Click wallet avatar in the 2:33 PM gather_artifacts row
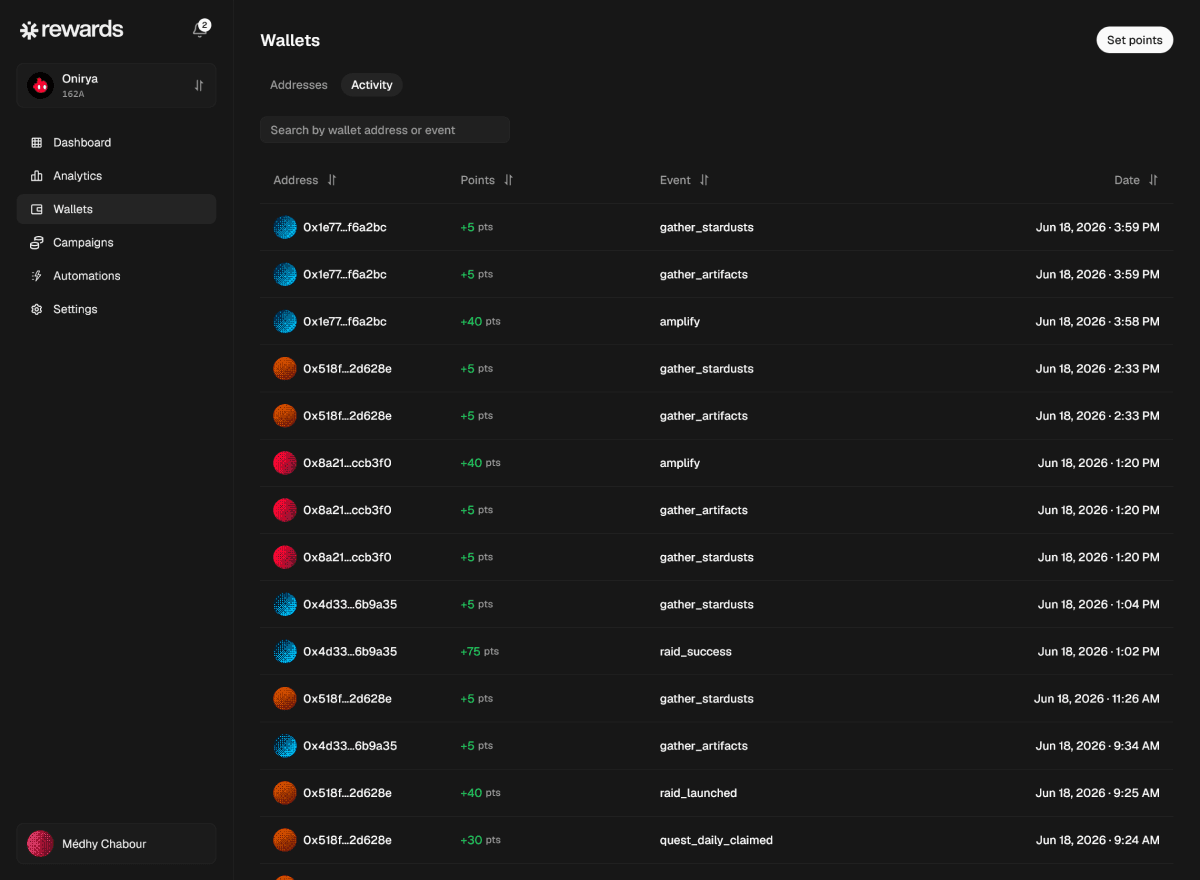1200x880 pixels. coord(285,416)
